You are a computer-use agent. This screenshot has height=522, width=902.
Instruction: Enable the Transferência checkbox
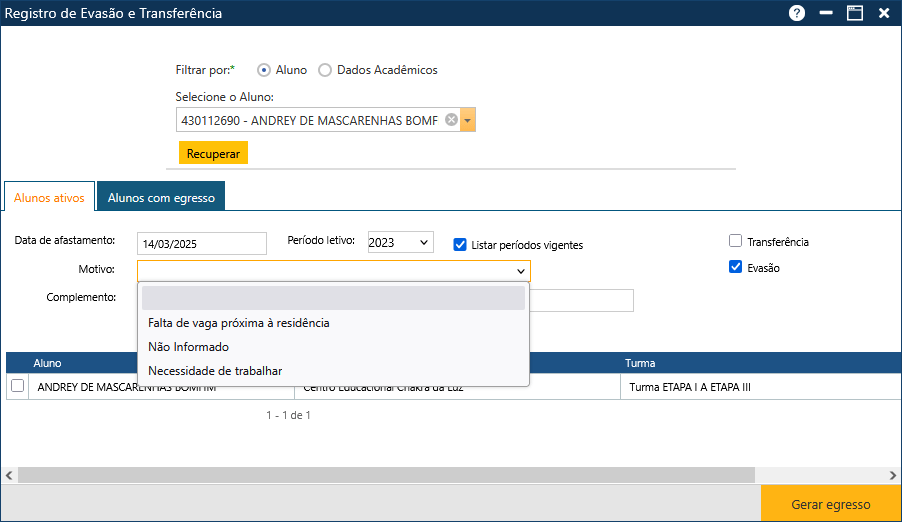(x=736, y=241)
